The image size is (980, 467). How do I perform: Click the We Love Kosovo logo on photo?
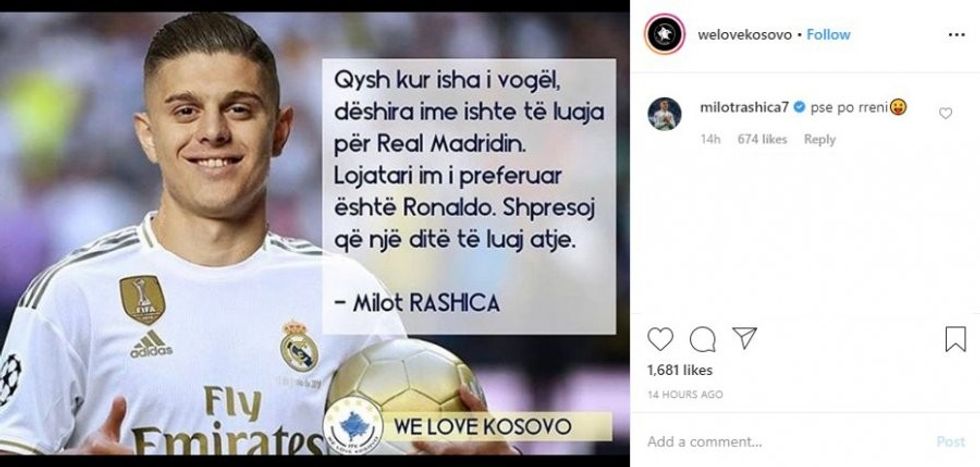(353, 426)
